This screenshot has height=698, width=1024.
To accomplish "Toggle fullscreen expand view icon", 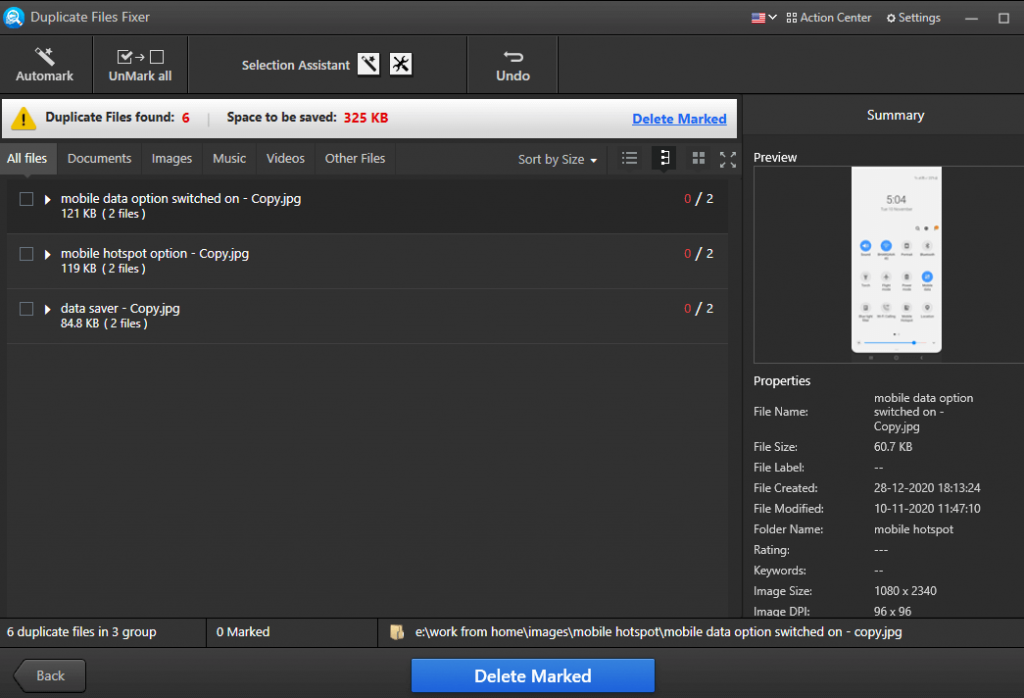I will [x=728, y=159].
